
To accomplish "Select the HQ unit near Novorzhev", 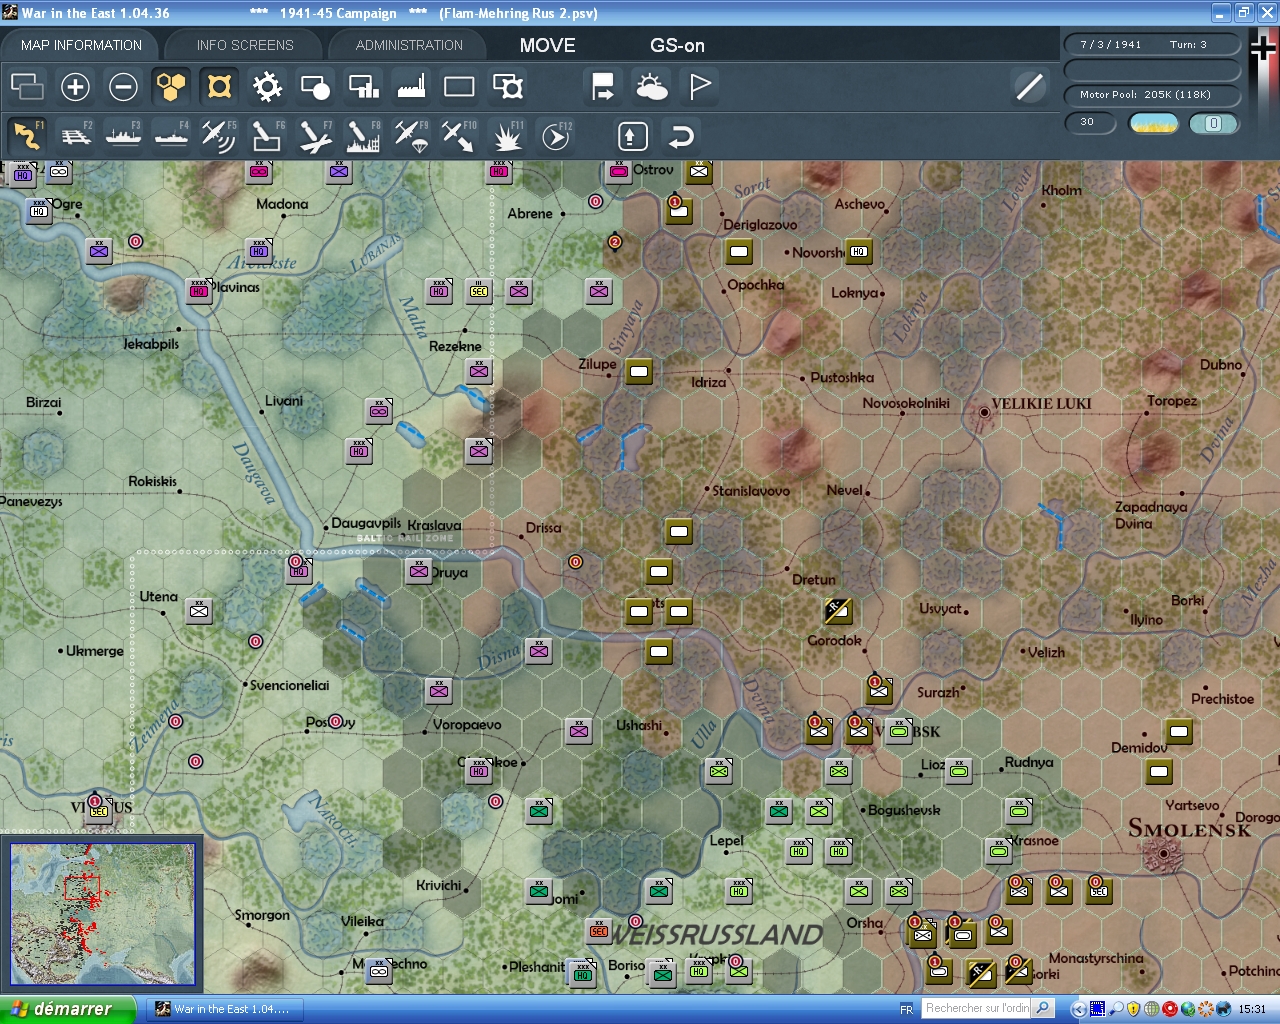I will click(859, 251).
